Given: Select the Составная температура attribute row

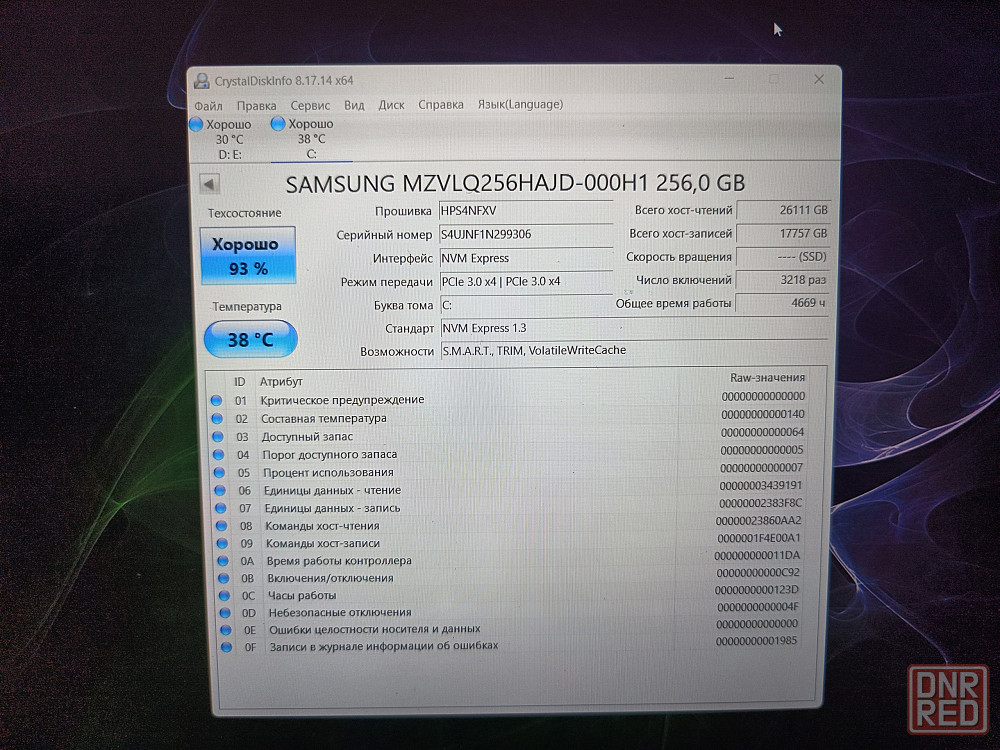Looking at the screenshot, I should (x=509, y=417).
